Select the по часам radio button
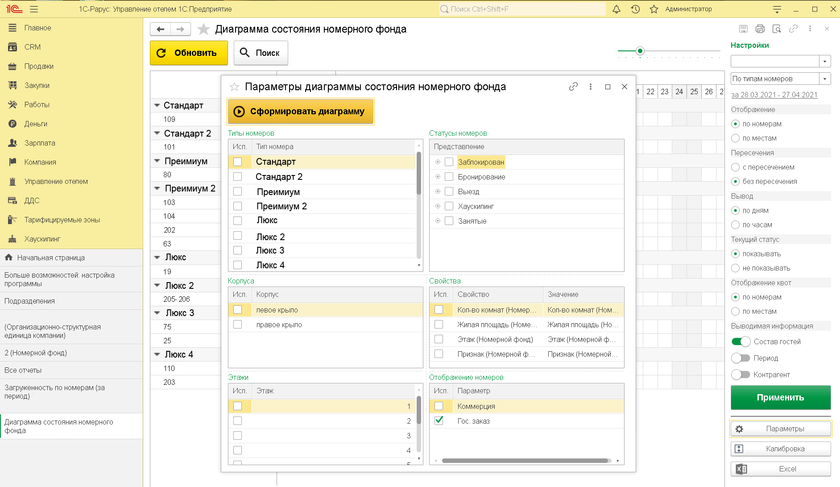 737,224
